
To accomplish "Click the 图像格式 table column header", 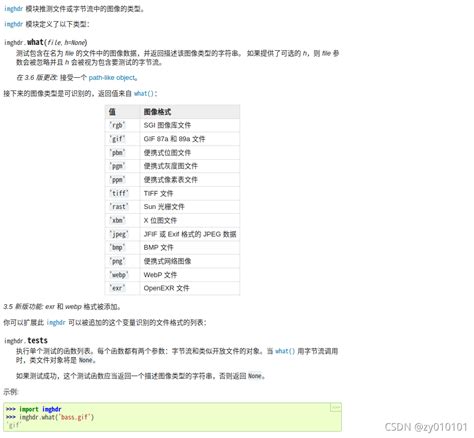I will pos(190,112).
